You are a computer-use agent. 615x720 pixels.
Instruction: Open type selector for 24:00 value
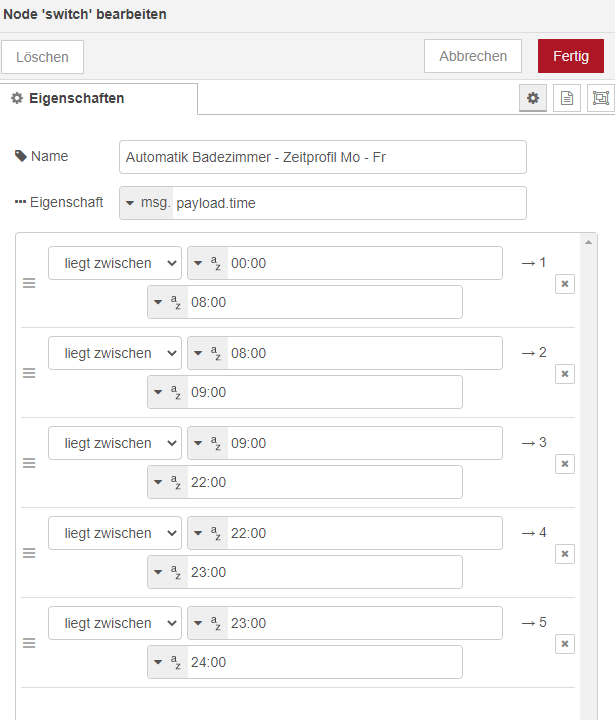pyautogui.click(x=167, y=662)
